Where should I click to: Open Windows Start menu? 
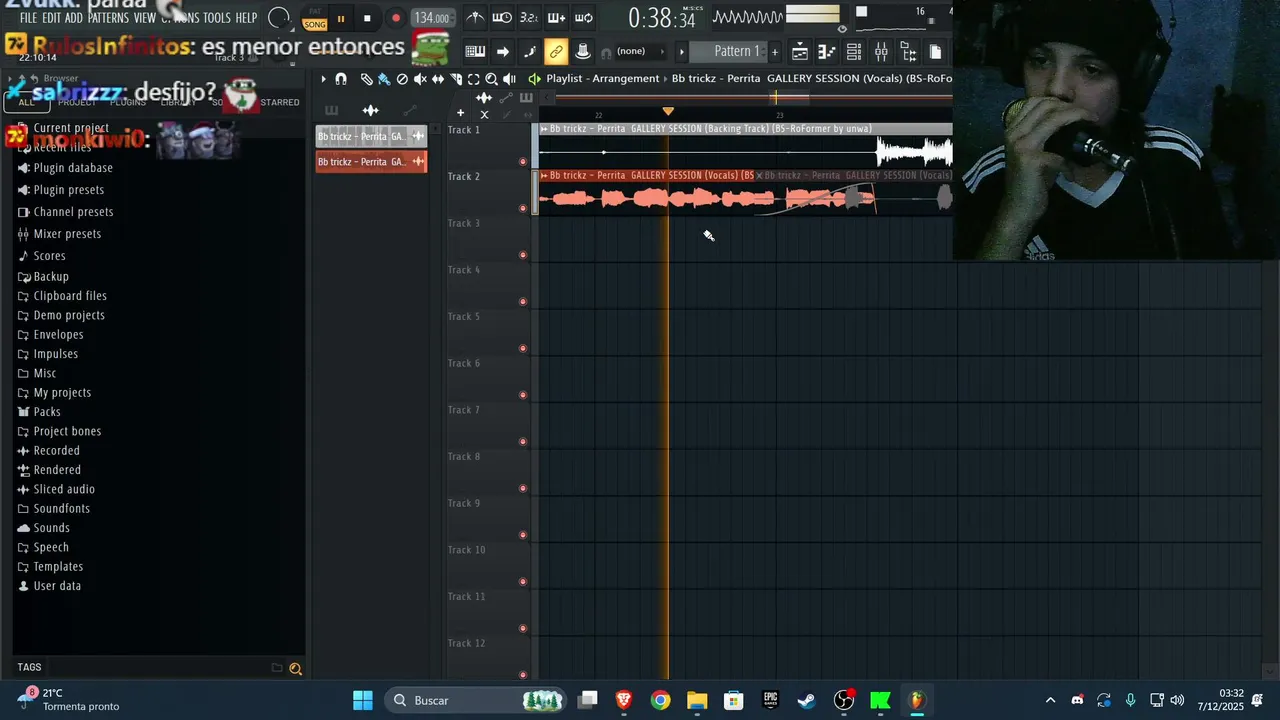coord(362,700)
